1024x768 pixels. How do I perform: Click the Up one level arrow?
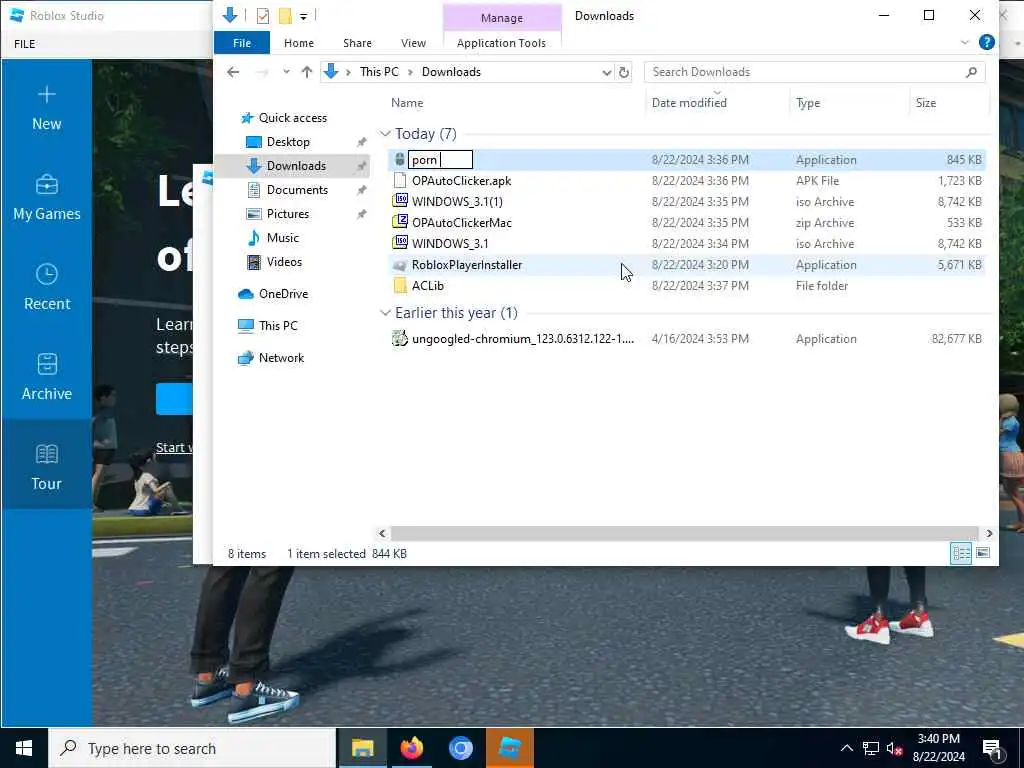coord(307,72)
